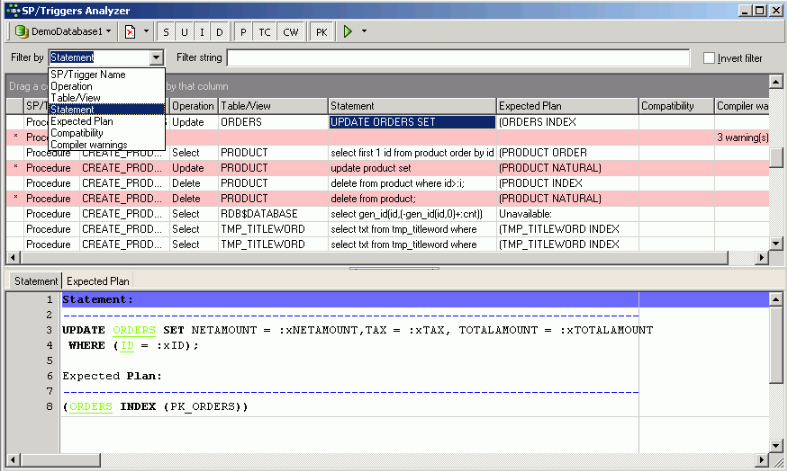Toggle the PK toolbar button
This screenshot has width=787, height=471.
click(321, 32)
